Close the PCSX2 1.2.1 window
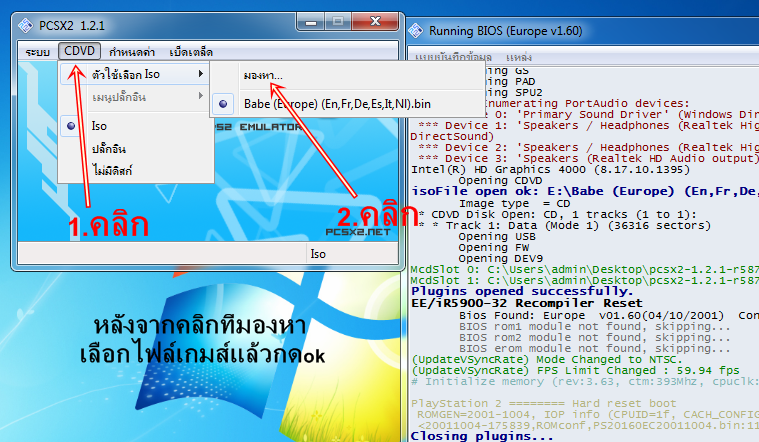This screenshot has width=759, height=442. 375,21
